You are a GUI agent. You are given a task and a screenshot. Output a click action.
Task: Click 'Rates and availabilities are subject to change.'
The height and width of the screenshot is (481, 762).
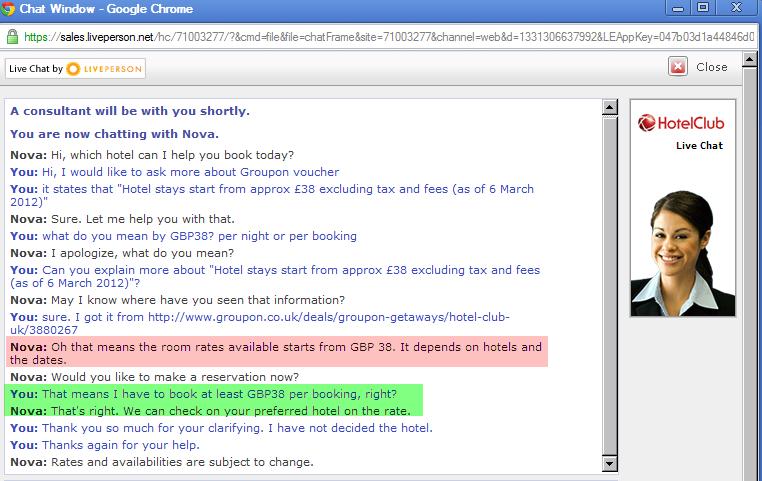(182, 462)
